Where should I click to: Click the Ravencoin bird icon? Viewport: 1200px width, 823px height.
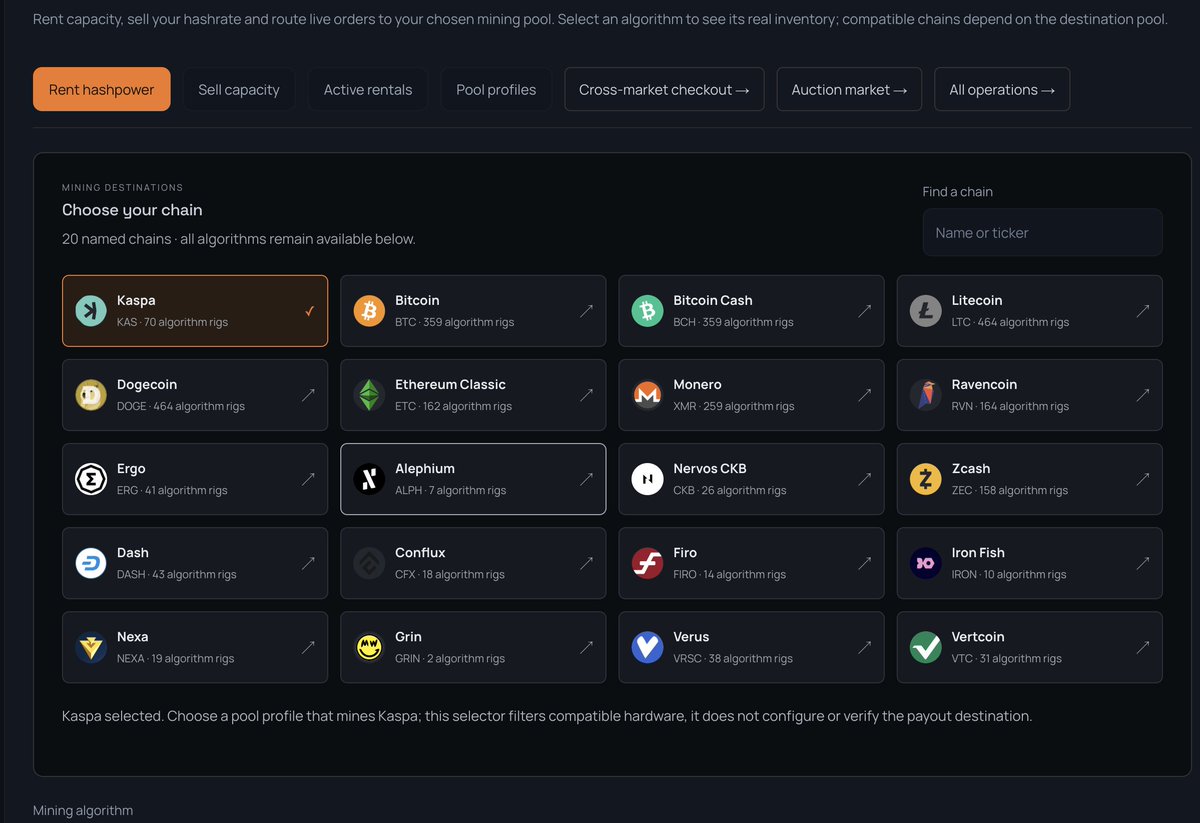pyautogui.click(x=925, y=395)
